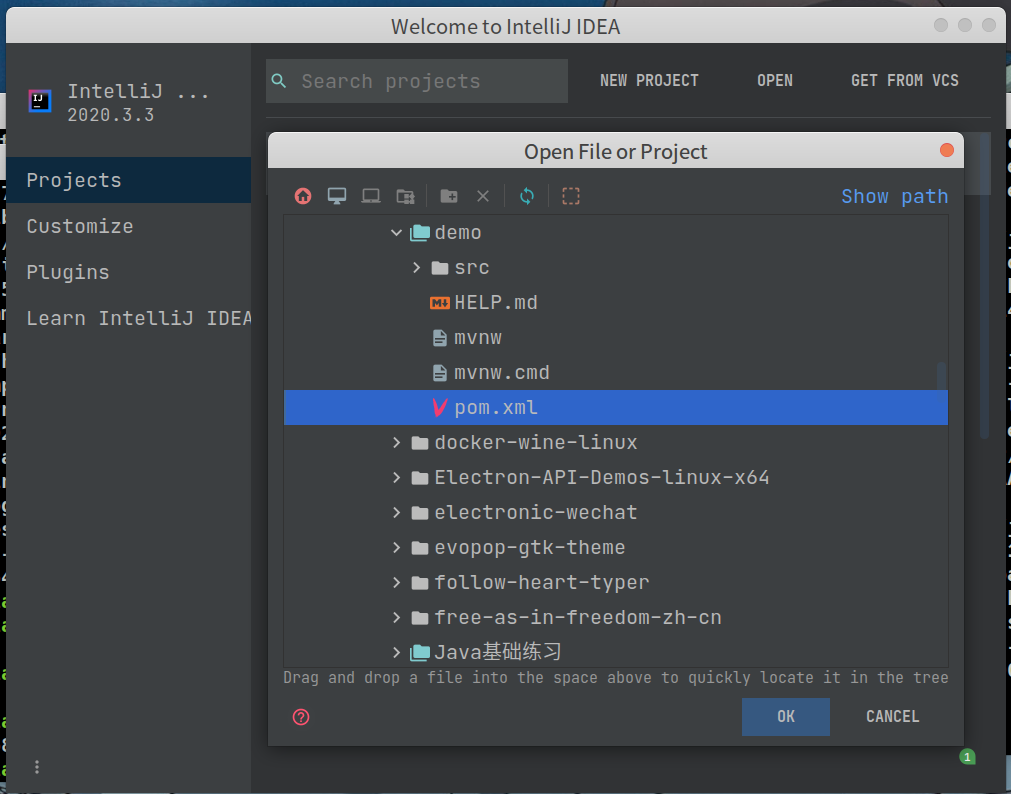1011x794 pixels.
Task: Select the pom.xml file
Action: coord(616,408)
